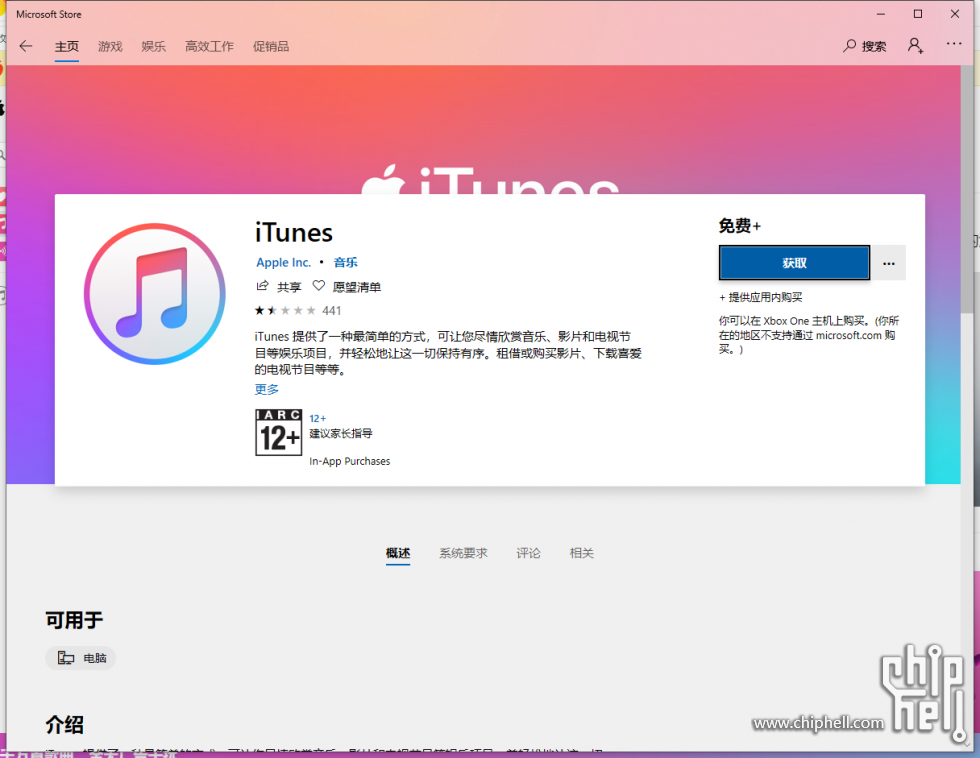Switch to the 主页 tab
The width and height of the screenshot is (980, 758).
(x=67, y=47)
